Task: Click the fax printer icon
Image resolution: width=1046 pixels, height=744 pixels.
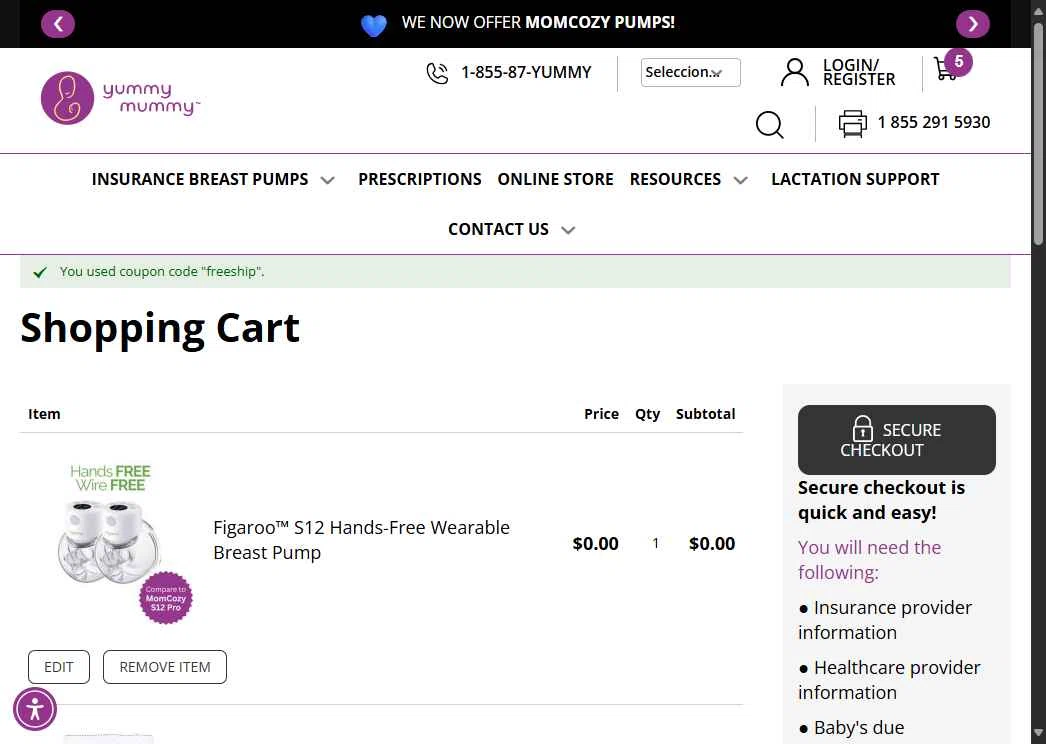Action: [852, 123]
